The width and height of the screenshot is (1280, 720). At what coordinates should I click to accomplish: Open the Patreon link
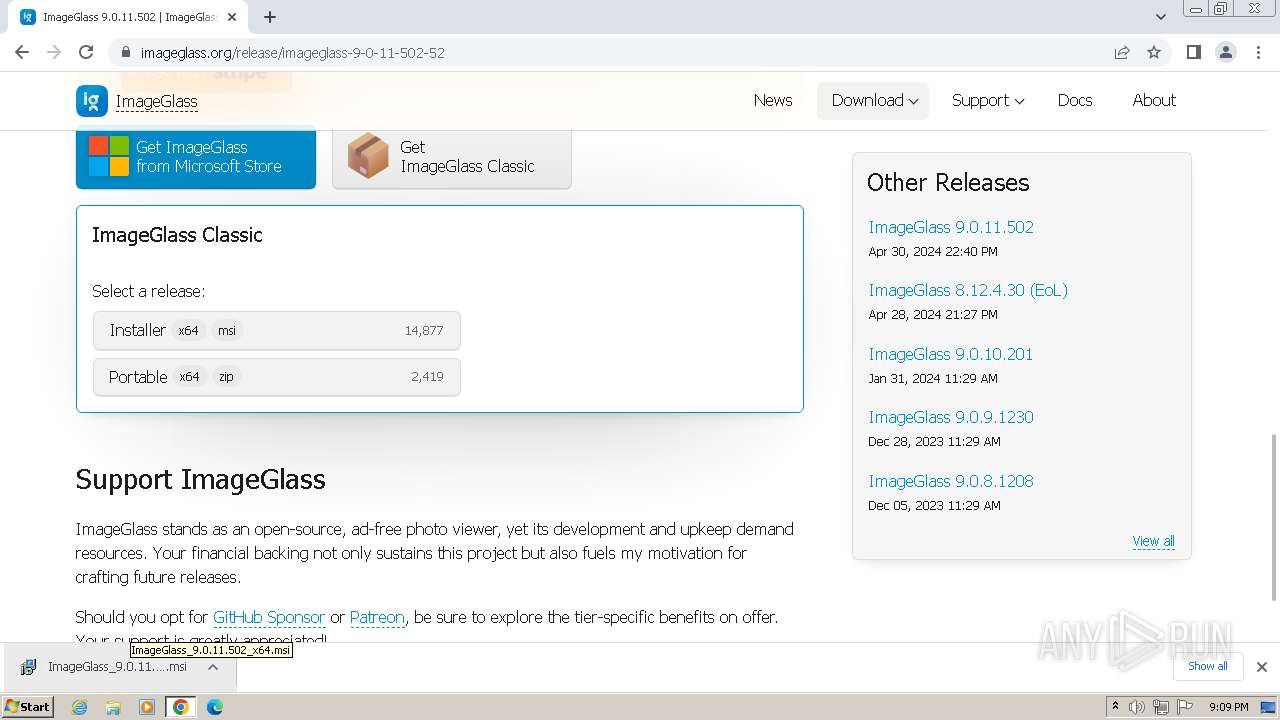(x=377, y=617)
